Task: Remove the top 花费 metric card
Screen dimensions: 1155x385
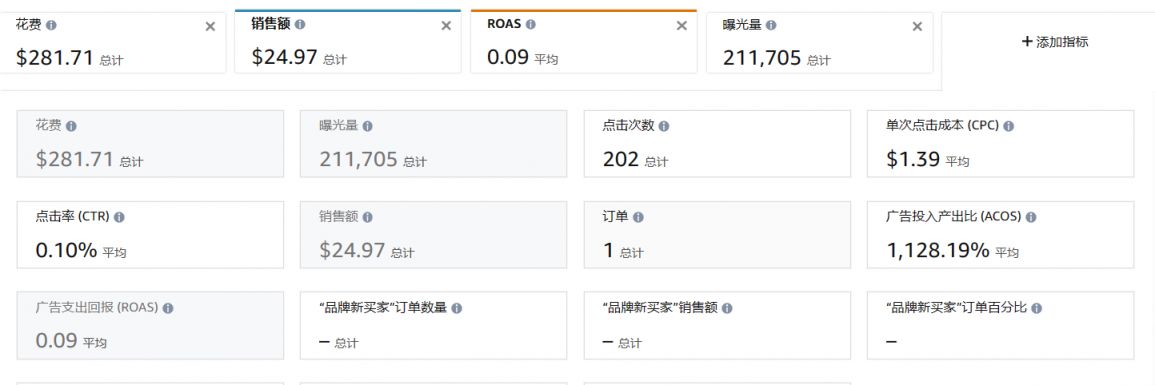Action: [x=210, y=27]
